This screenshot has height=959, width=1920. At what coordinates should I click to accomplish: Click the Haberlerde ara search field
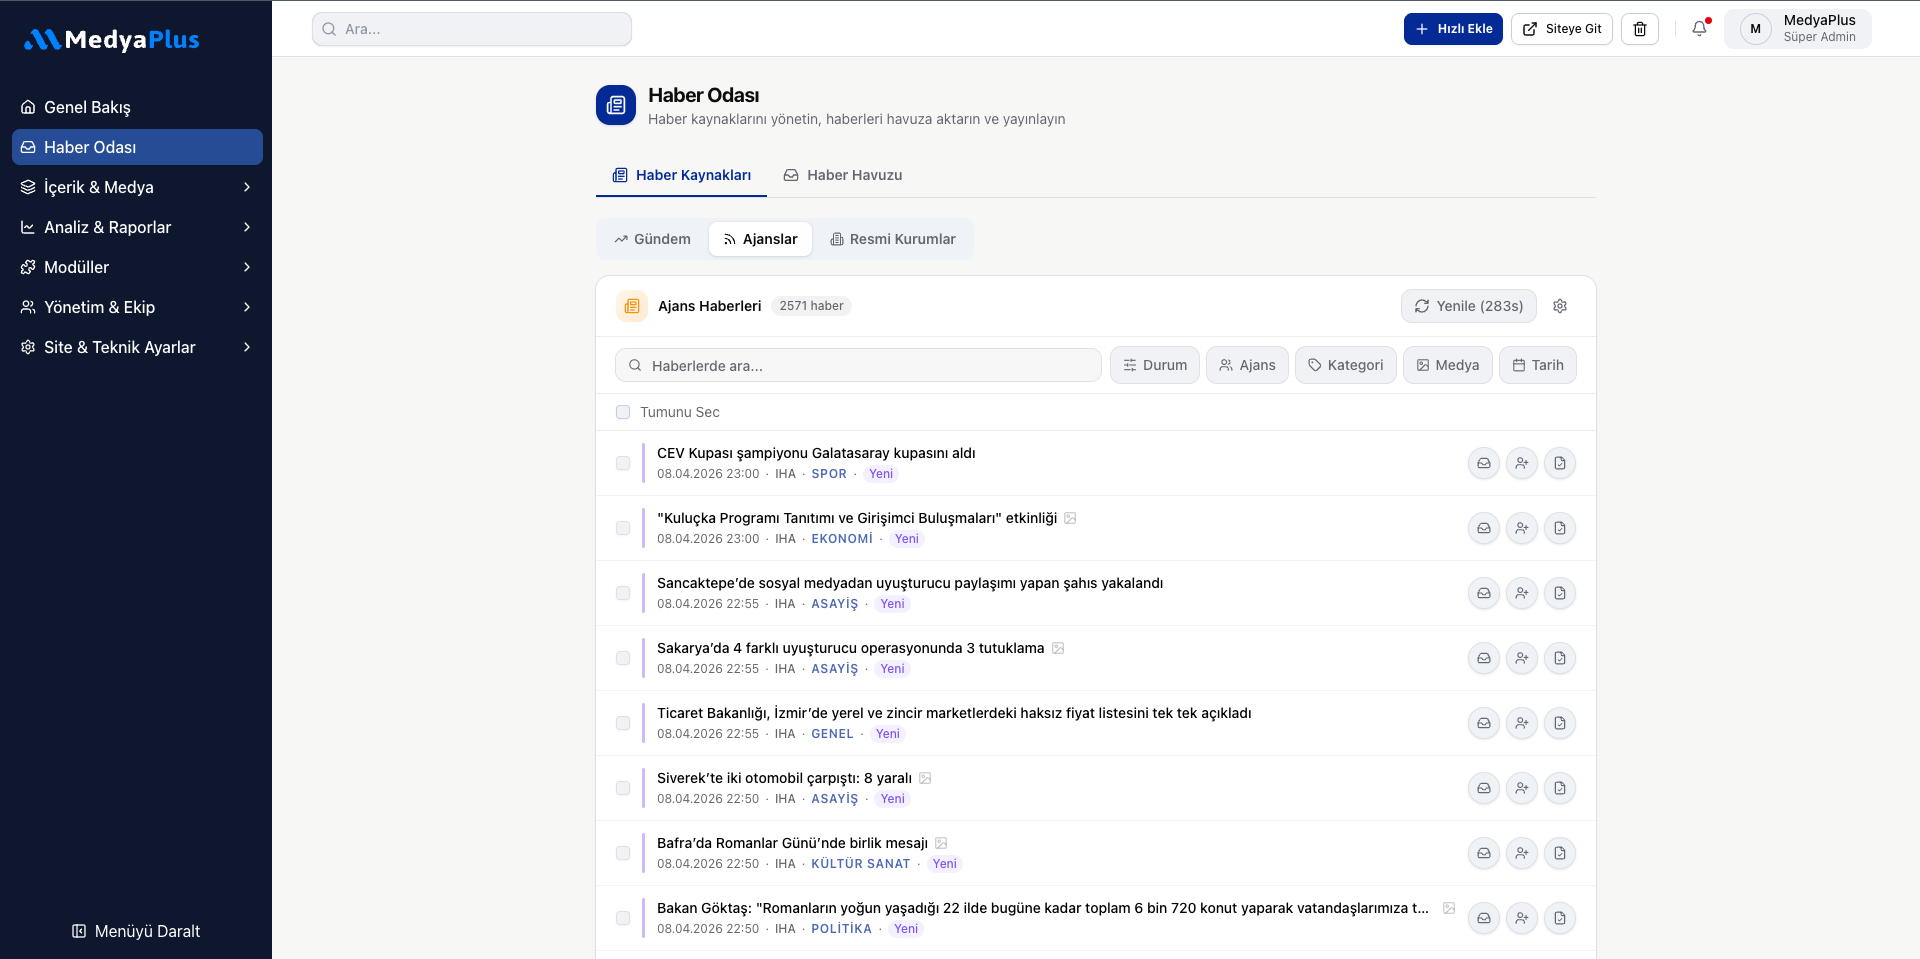point(858,366)
